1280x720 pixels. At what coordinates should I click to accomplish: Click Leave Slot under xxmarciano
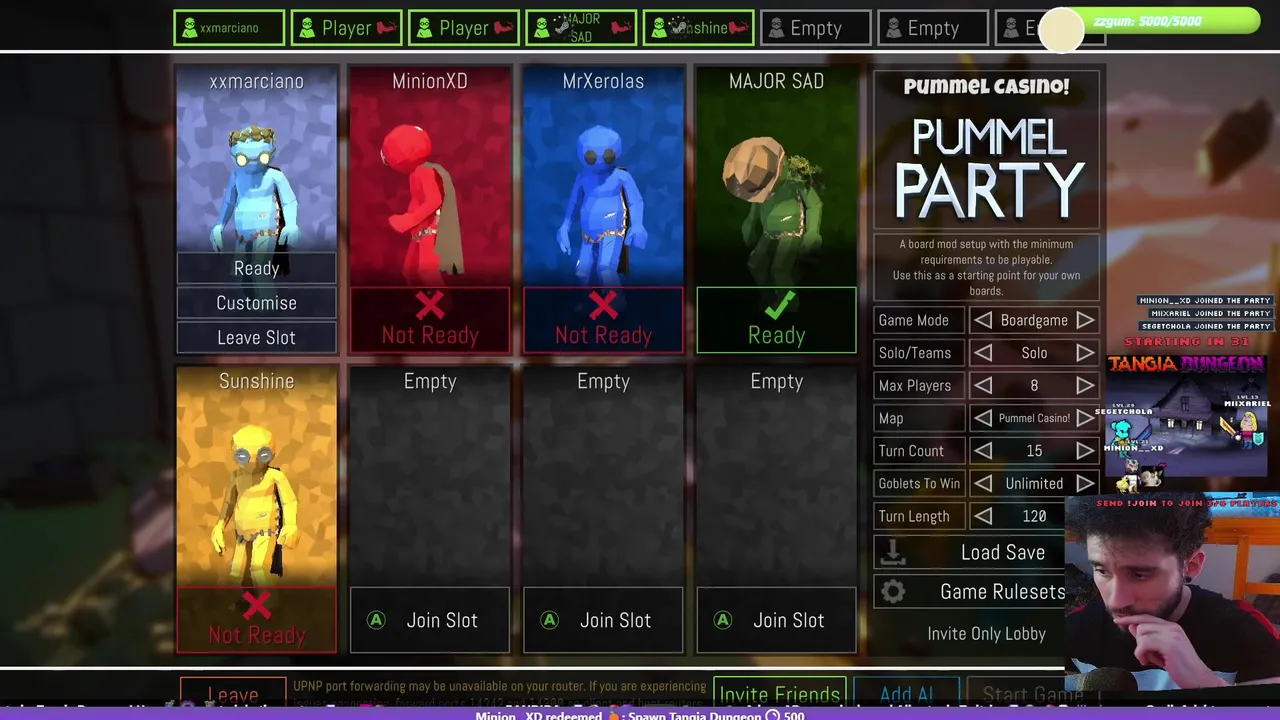coord(256,337)
